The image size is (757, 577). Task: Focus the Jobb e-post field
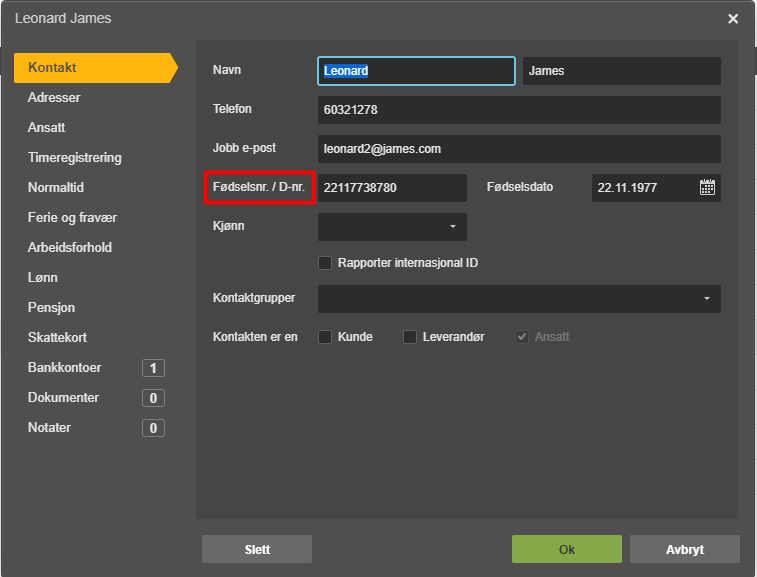(519, 149)
